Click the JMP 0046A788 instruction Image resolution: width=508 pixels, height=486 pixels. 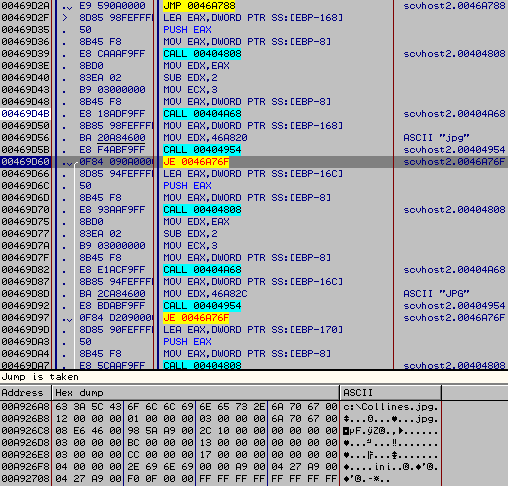pos(199,6)
